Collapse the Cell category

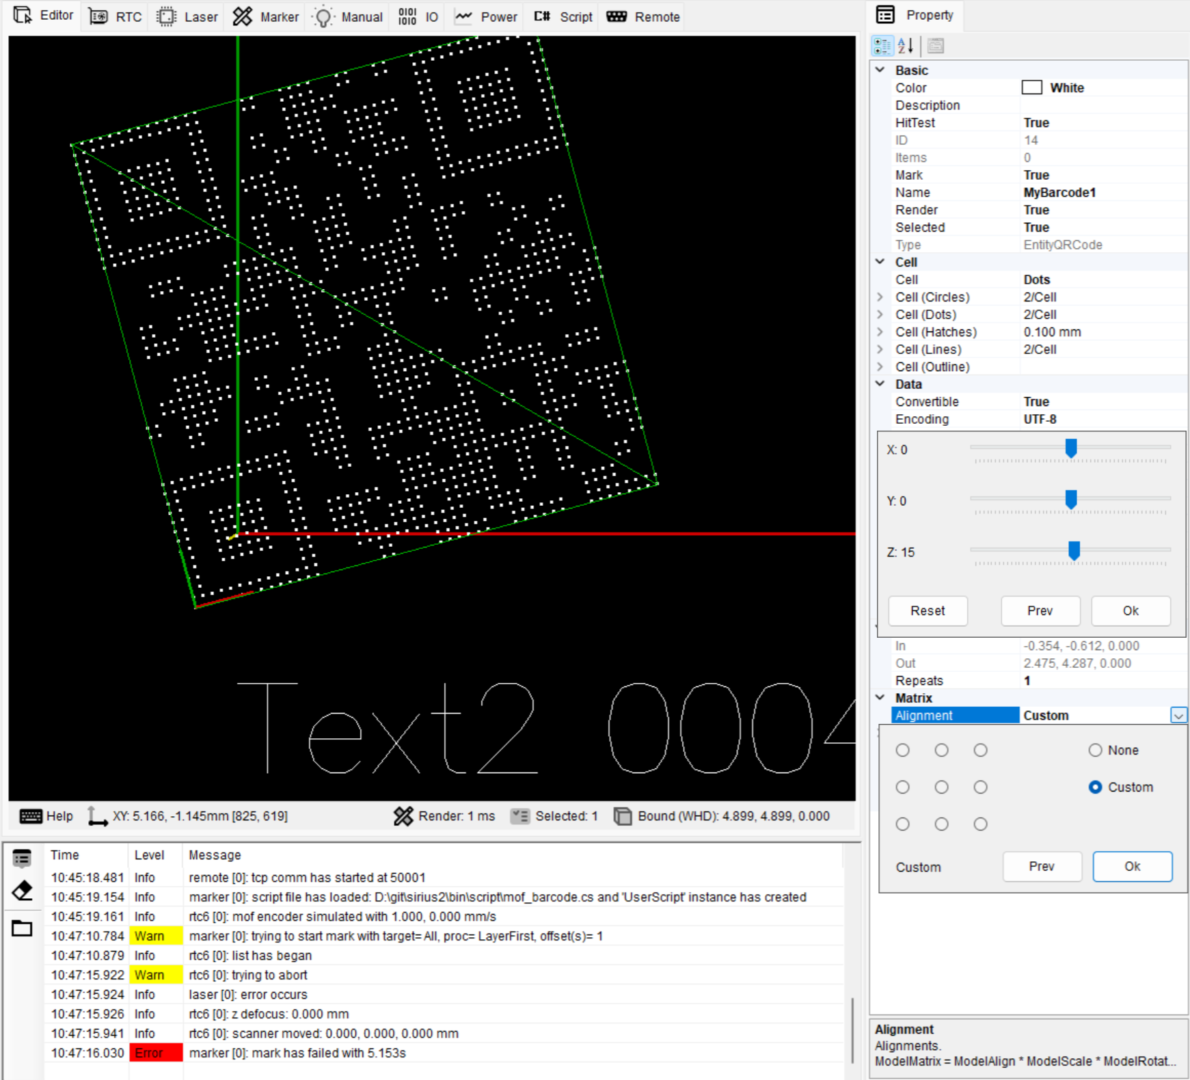(x=880, y=262)
